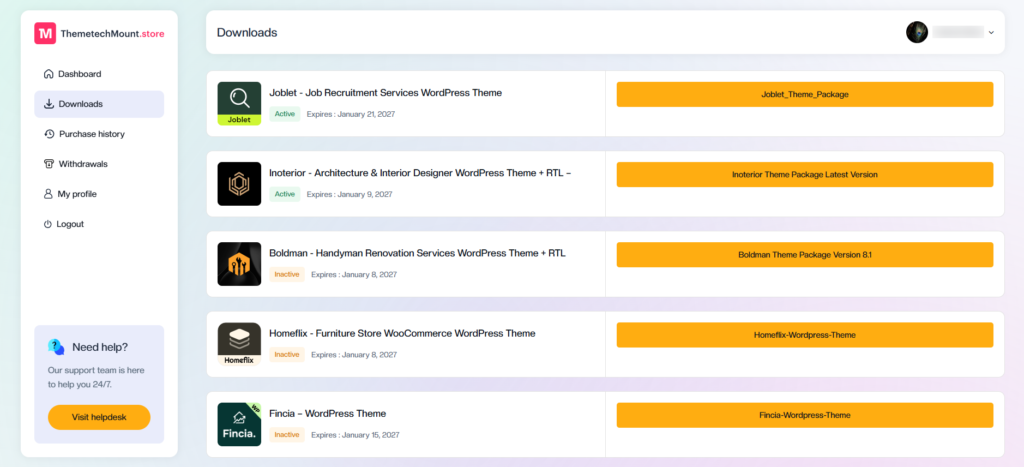Click Inactive badge on Fincia row
This screenshot has height=467, width=1024.
287,434
